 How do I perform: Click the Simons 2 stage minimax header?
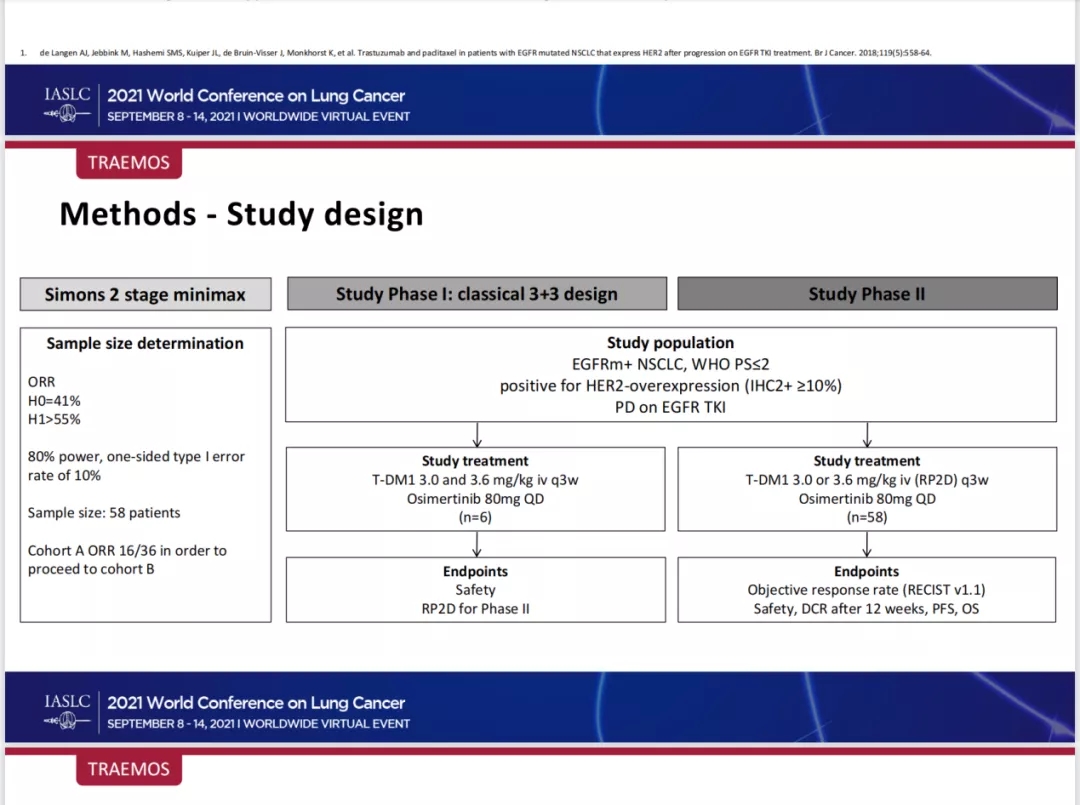[145, 295]
